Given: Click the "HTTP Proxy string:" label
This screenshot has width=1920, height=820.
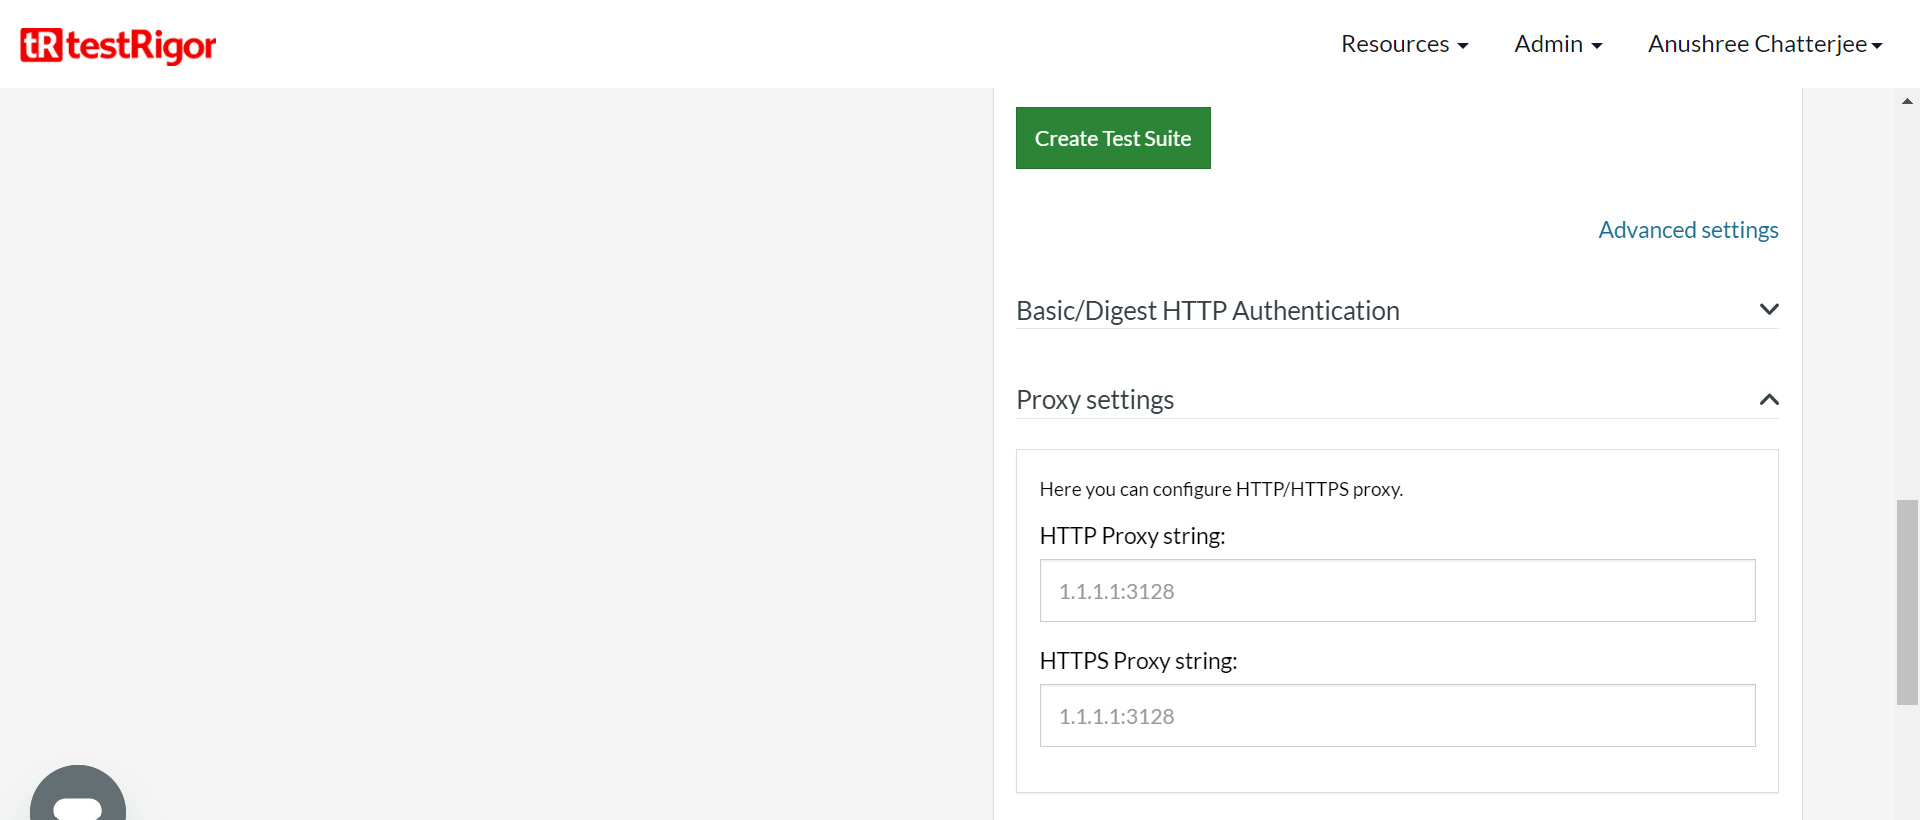Looking at the screenshot, I should [1132, 536].
